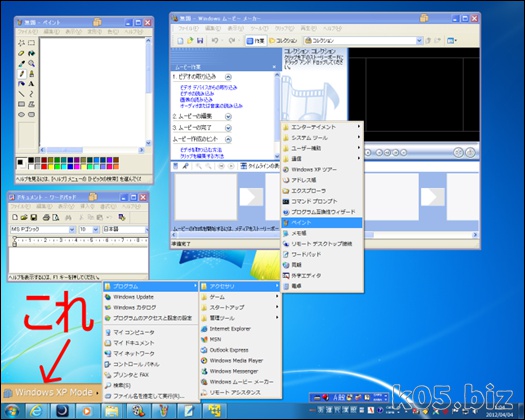Choose Outlook Express in the programs menu

pyautogui.click(x=240, y=350)
